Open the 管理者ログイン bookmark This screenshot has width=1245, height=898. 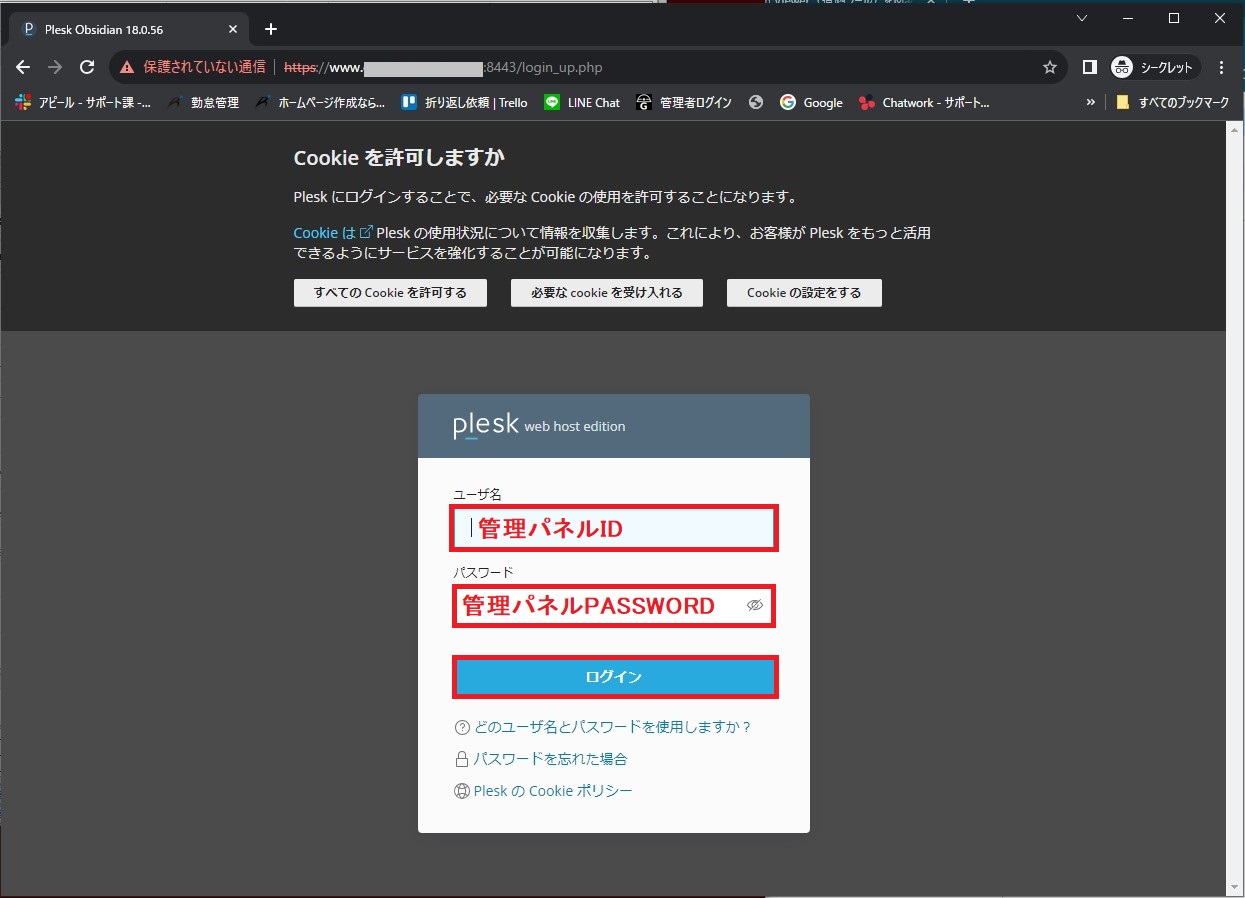point(684,102)
